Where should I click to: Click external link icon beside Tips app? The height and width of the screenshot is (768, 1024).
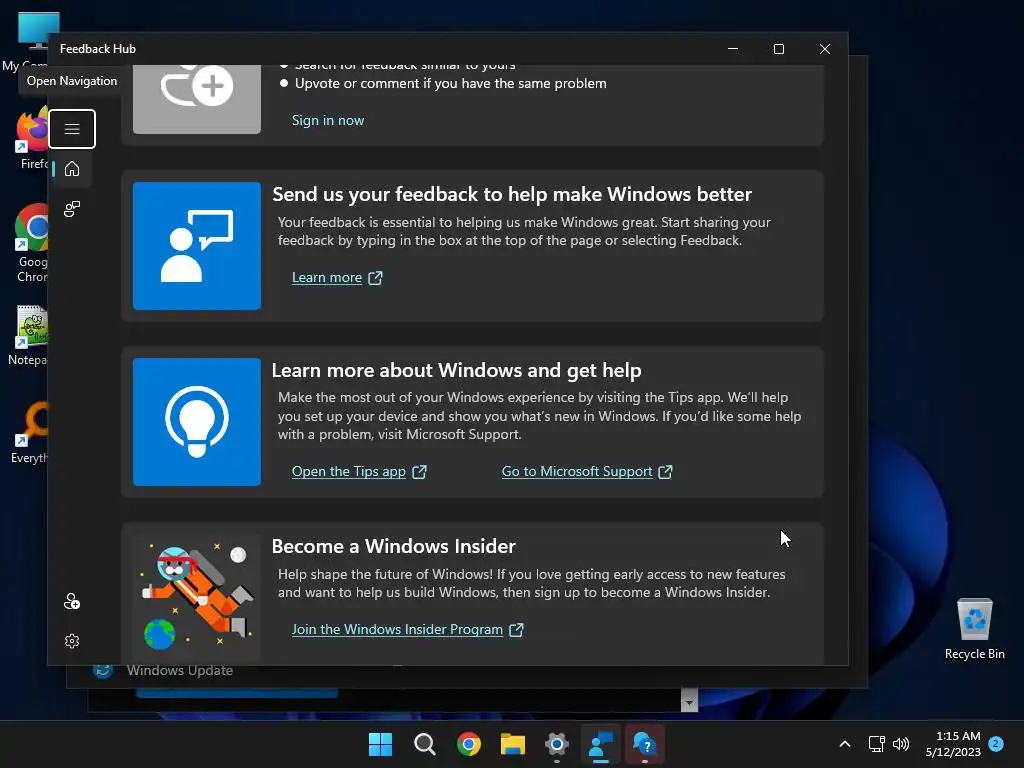pos(419,472)
